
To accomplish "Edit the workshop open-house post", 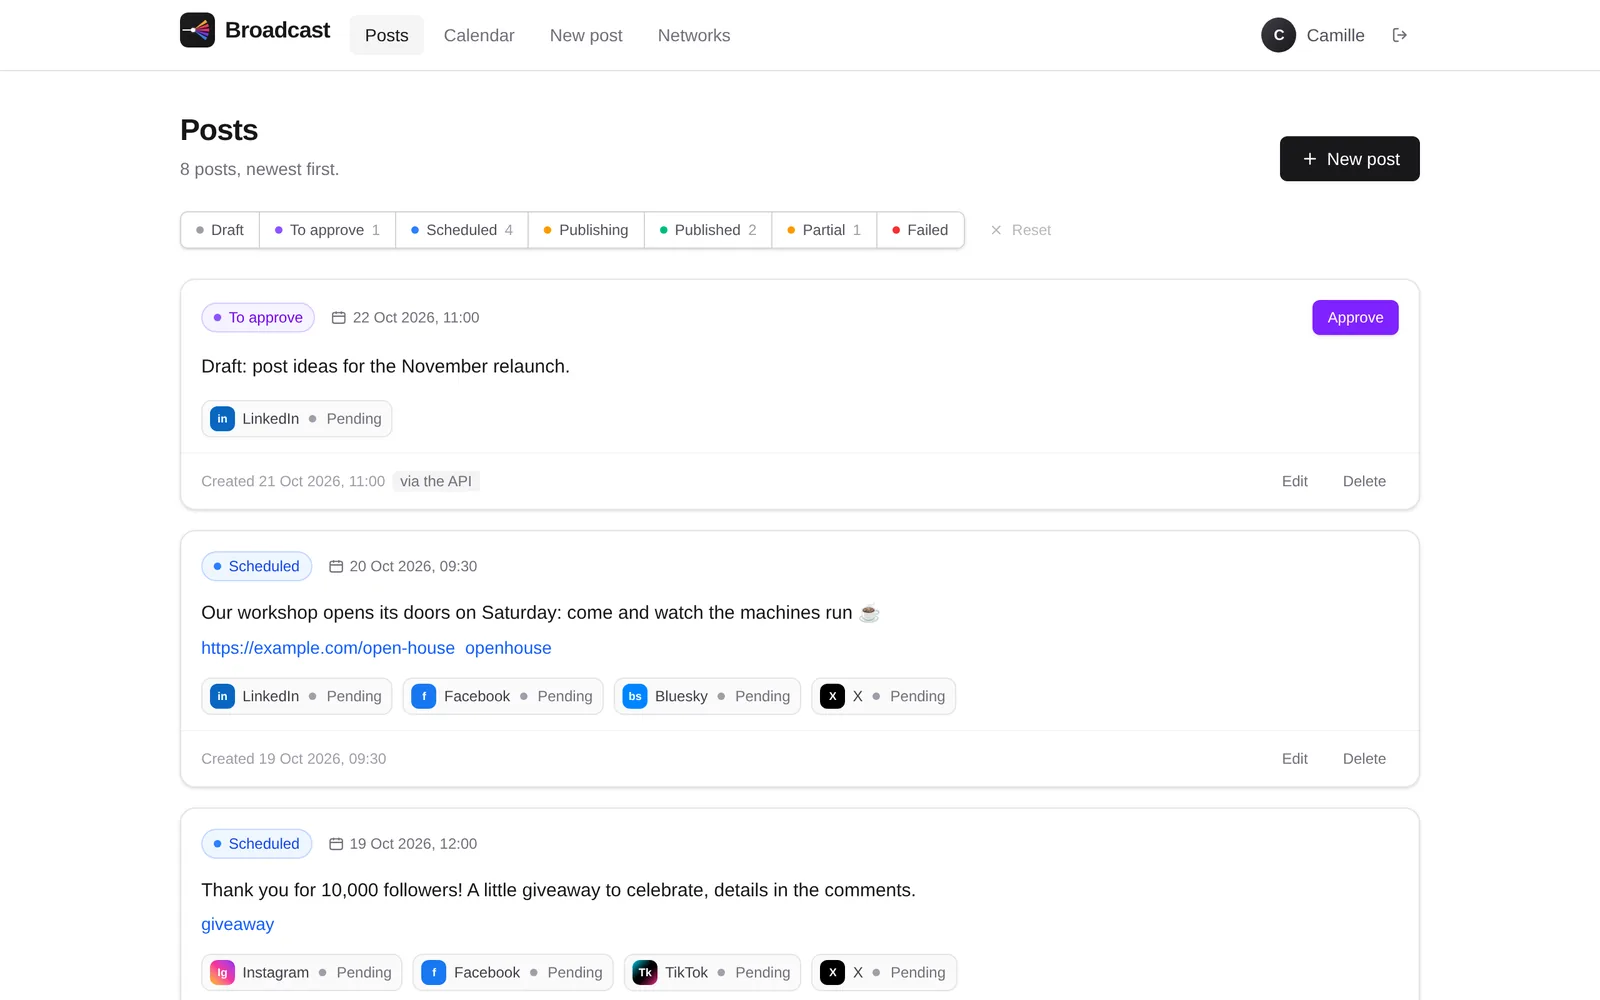I will coord(1295,759).
